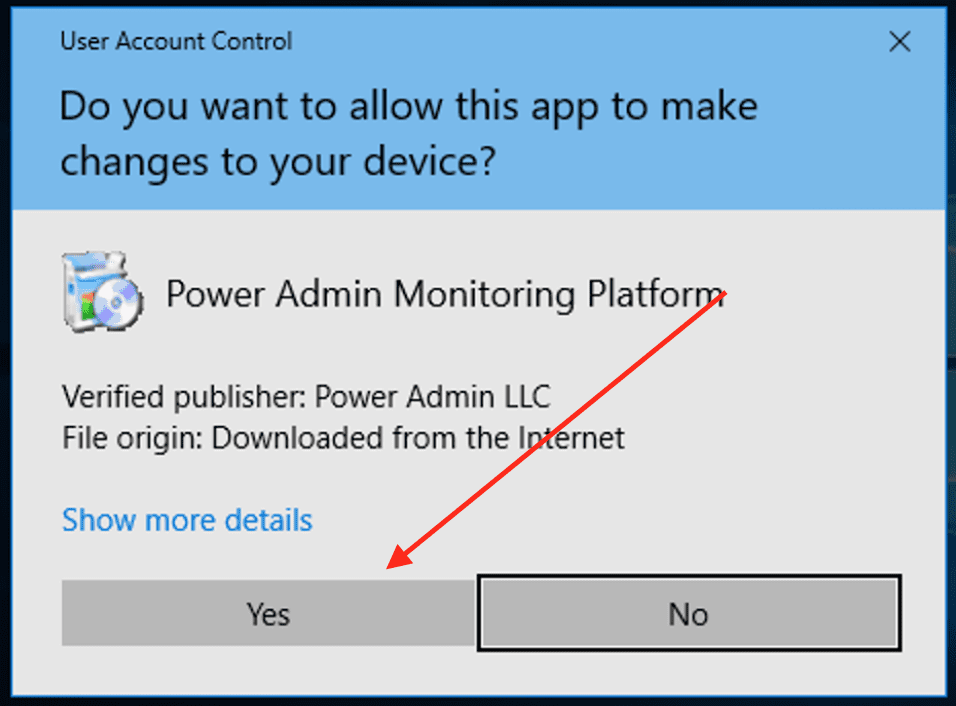Click the red arrow's arrowhead tip
This screenshot has height=706, width=956.
coord(390,567)
